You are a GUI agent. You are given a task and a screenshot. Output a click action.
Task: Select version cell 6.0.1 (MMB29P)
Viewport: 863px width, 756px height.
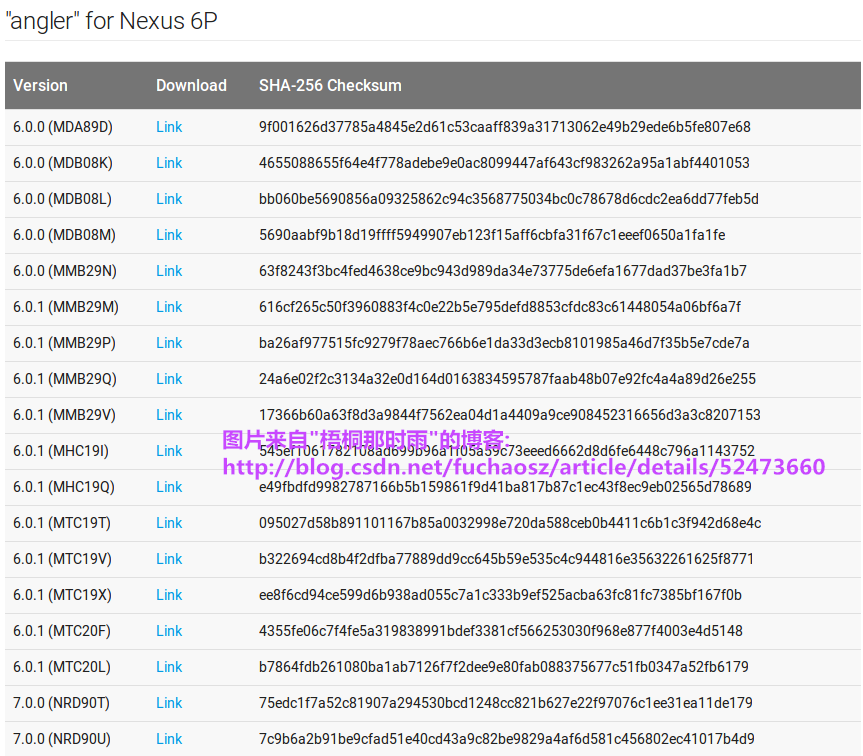pyautogui.click(x=64, y=343)
